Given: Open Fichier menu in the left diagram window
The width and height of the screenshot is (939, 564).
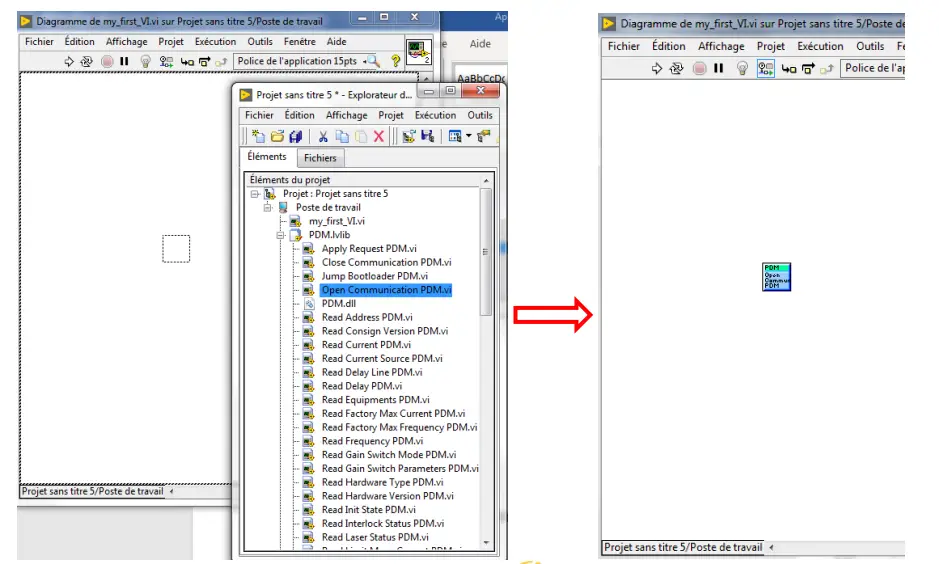Looking at the screenshot, I should pyautogui.click(x=39, y=41).
